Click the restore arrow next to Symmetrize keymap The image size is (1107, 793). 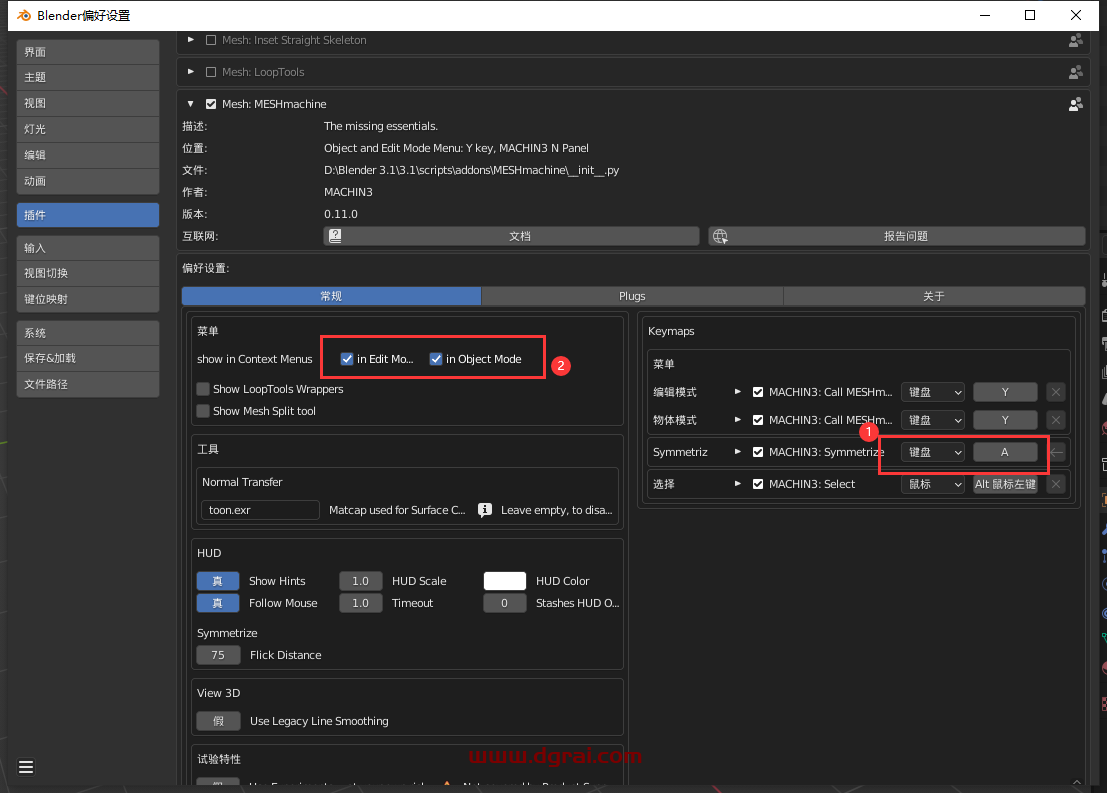tap(1056, 451)
